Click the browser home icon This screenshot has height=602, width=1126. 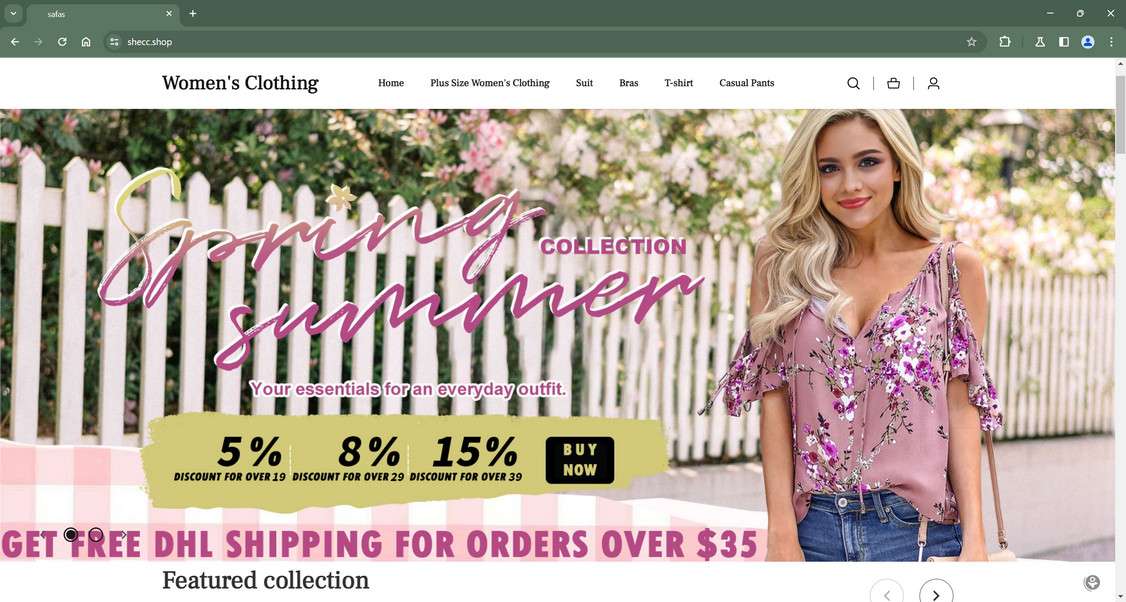(85, 42)
